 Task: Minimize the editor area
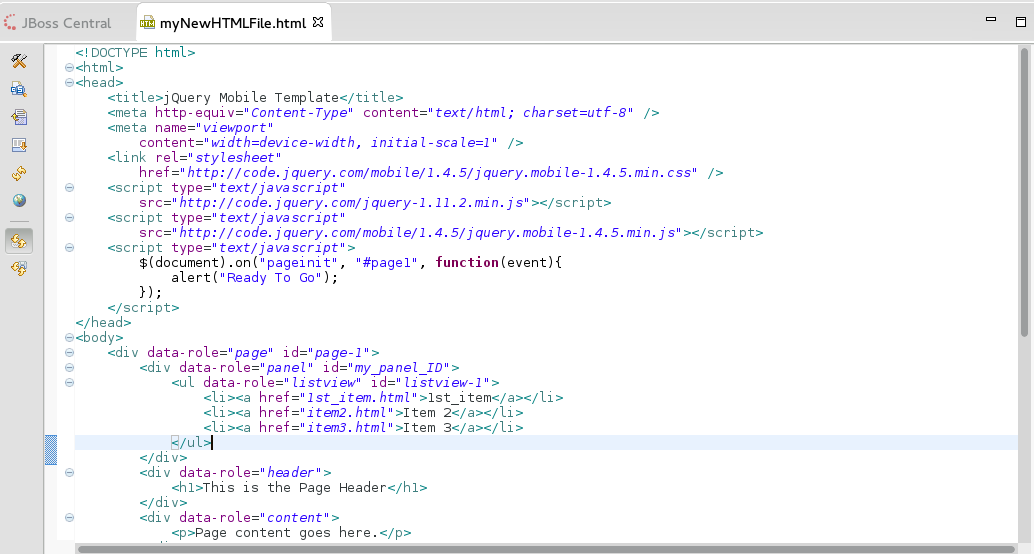(990, 20)
